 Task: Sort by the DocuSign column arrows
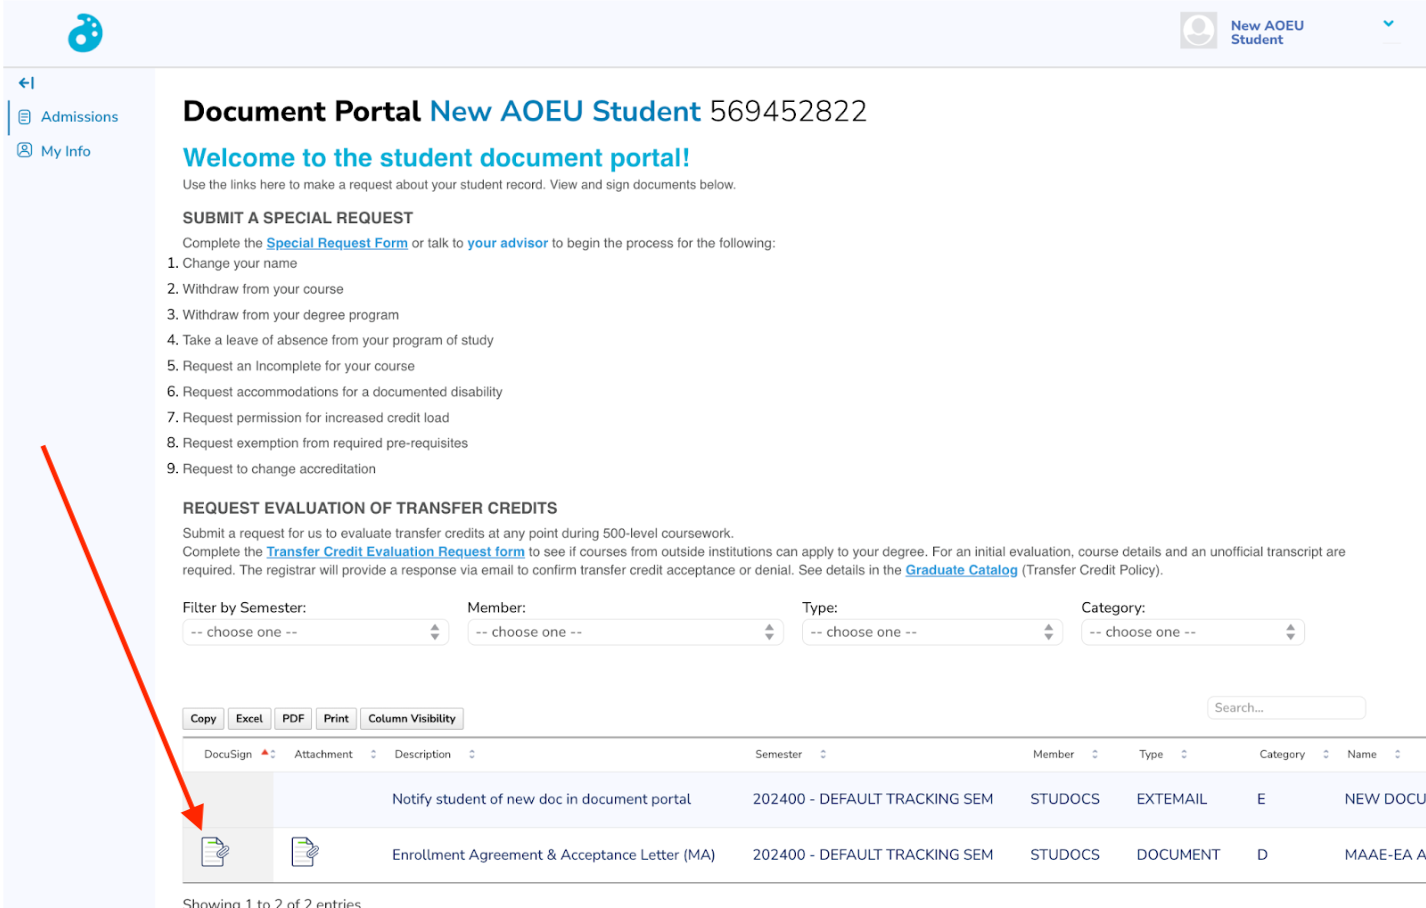coord(268,754)
